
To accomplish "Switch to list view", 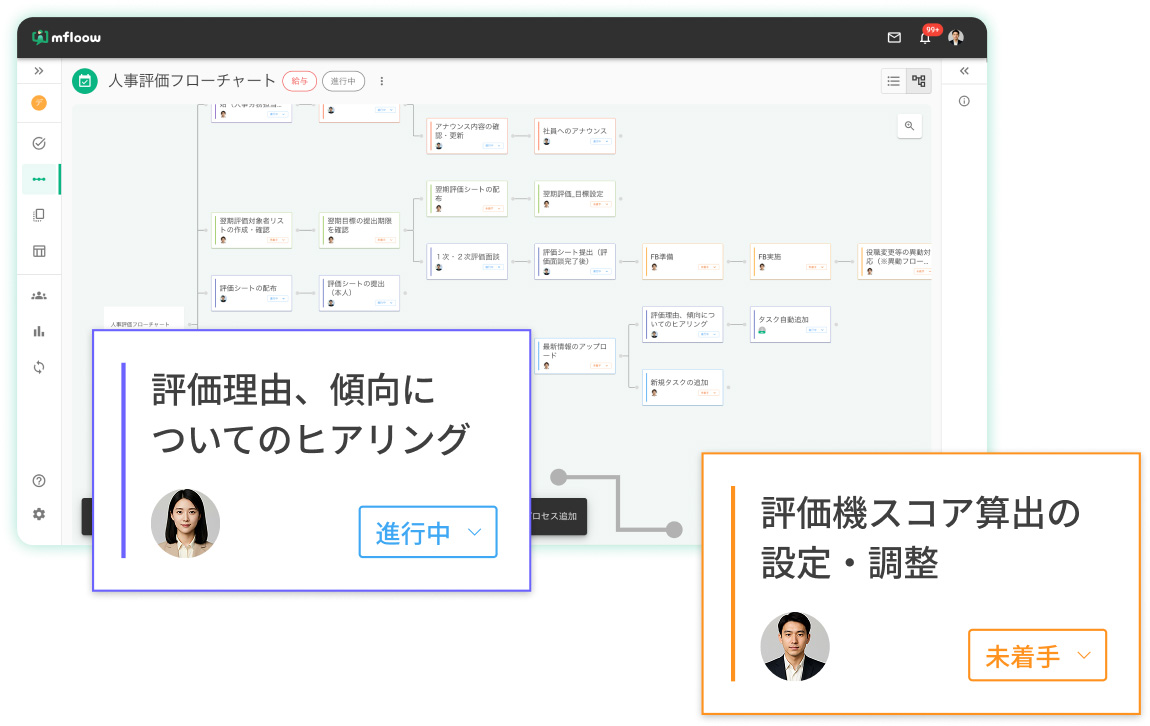I will pos(893,81).
